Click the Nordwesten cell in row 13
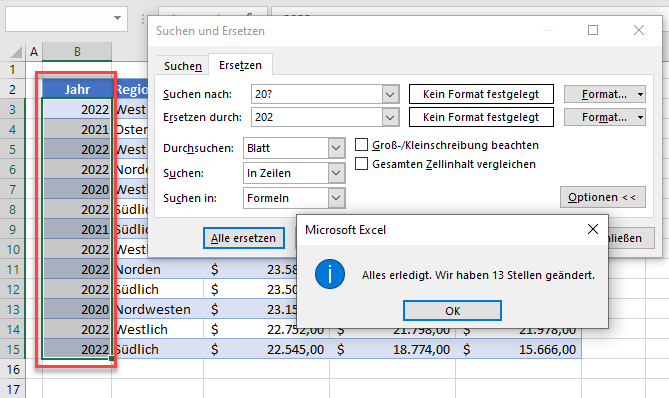Screen dimensions: 669x398 pyautogui.click(x=157, y=309)
